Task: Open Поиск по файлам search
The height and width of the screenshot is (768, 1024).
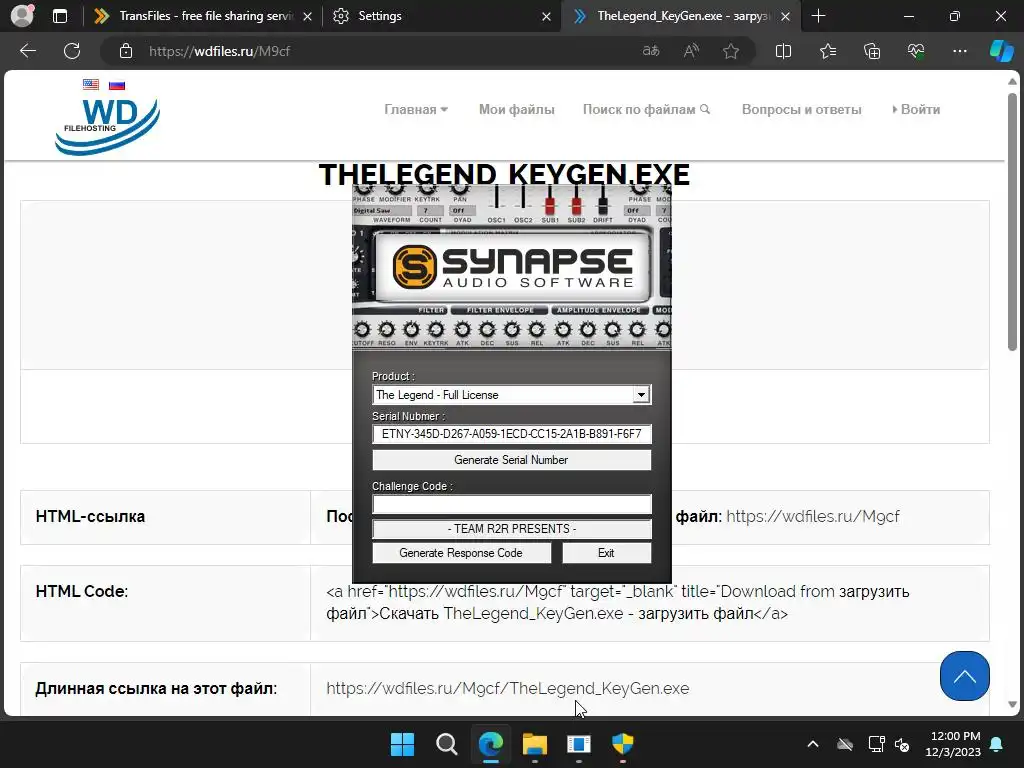Action: 646,110
